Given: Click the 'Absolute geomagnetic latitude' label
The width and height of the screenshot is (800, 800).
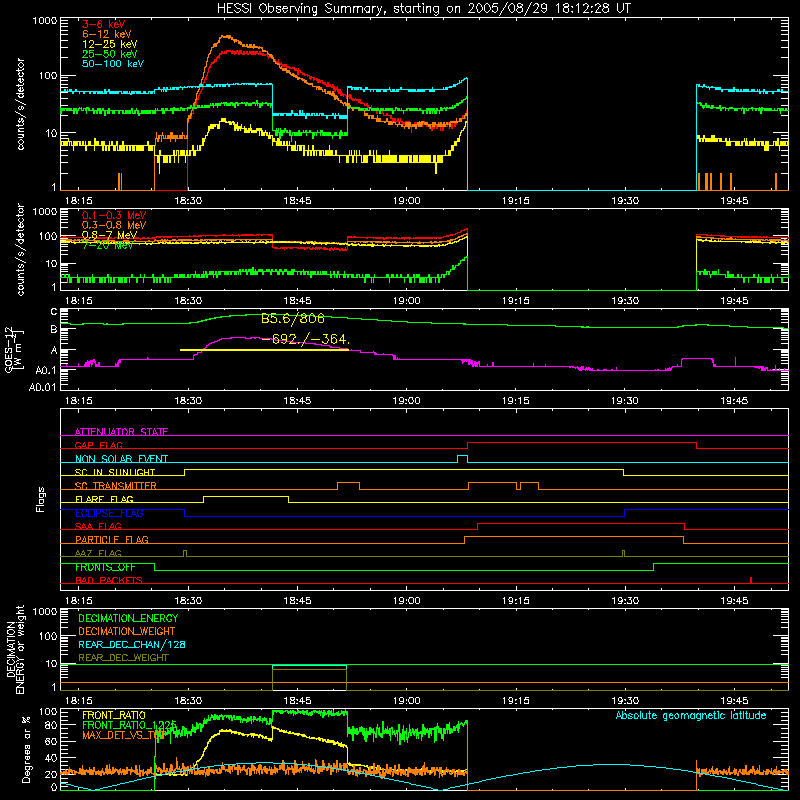Looking at the screenshot, I should (x=691, y=715).
